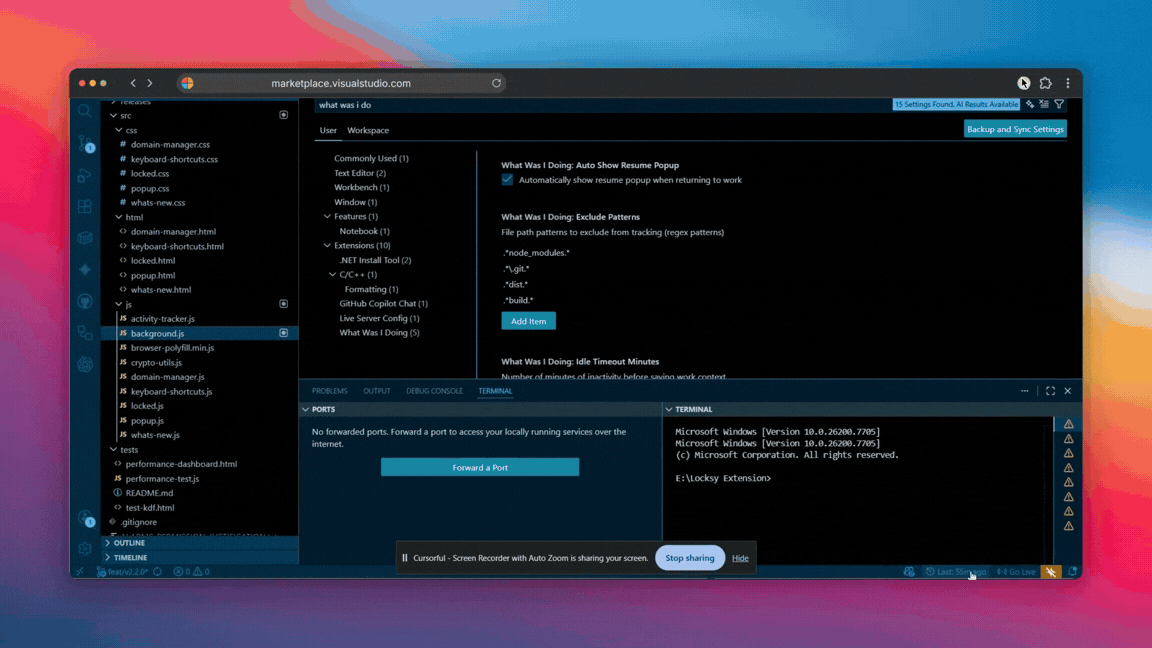
Task: Select What Was I Doing (5) settings category
Action: pos(379,332)
